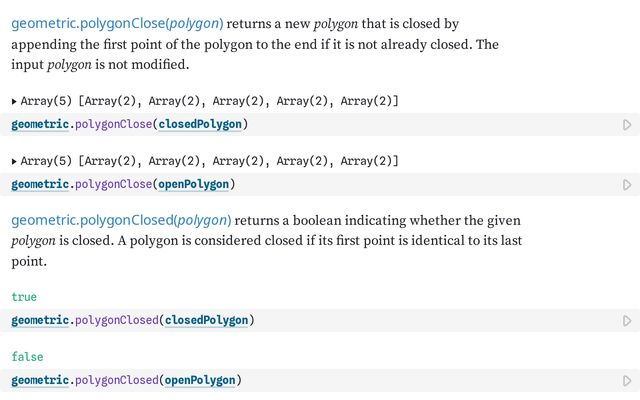Select the false output value
This screenshot has width=640, height=400.
point(27,357)
